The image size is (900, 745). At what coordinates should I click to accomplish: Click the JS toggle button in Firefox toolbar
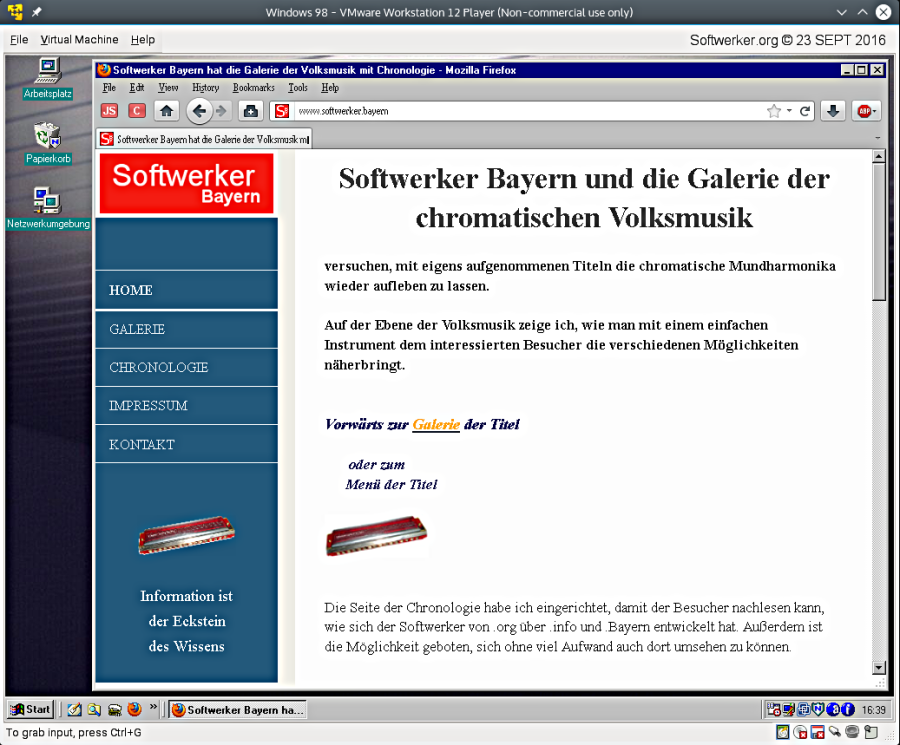[110, 111]
